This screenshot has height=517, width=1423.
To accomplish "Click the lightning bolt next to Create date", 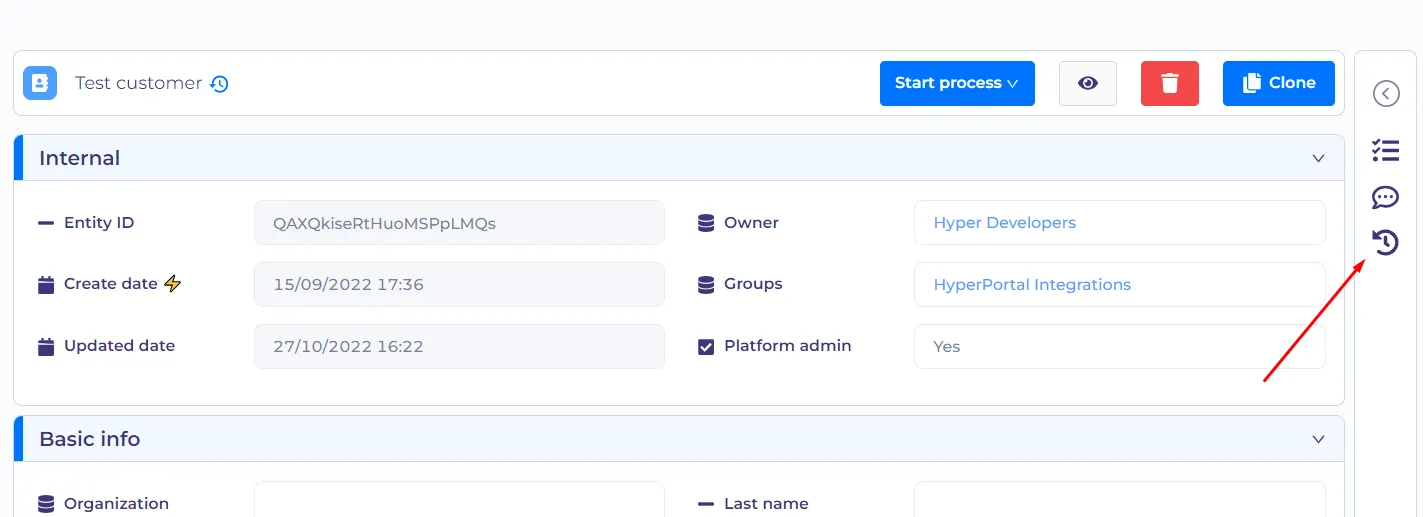I will tap(173, 284).
